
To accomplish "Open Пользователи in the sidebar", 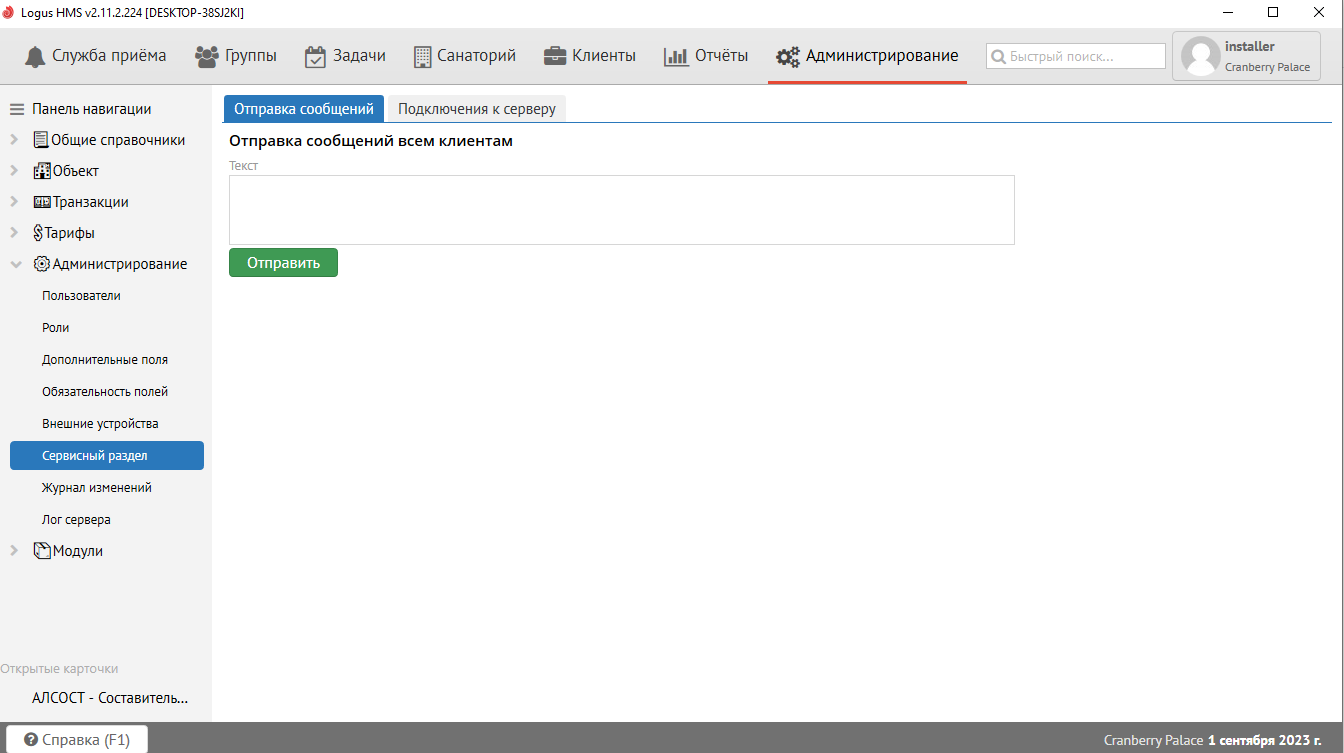I will pyautogui.click(x=81, y=296).
